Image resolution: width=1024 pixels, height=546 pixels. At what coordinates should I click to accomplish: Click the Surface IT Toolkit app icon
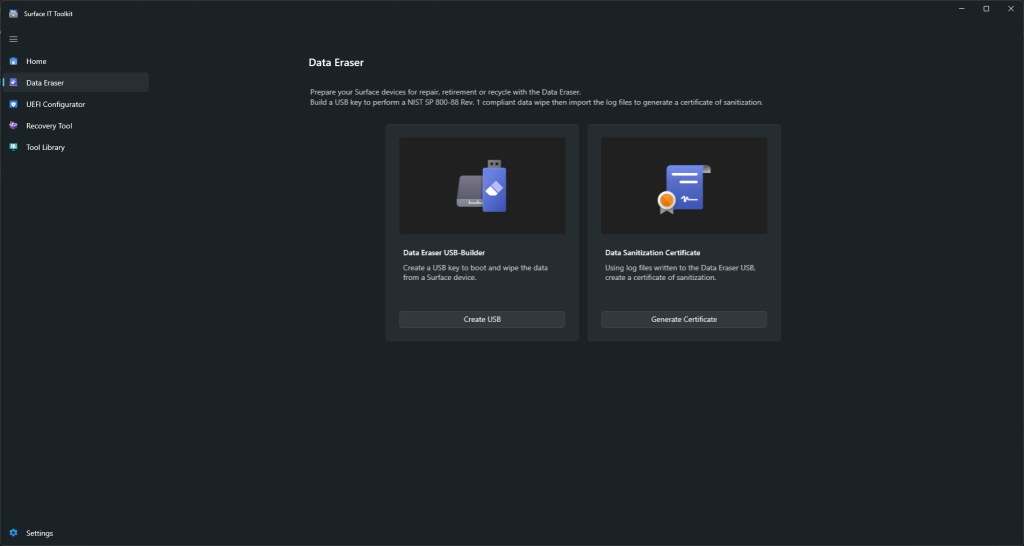point(13,13)
